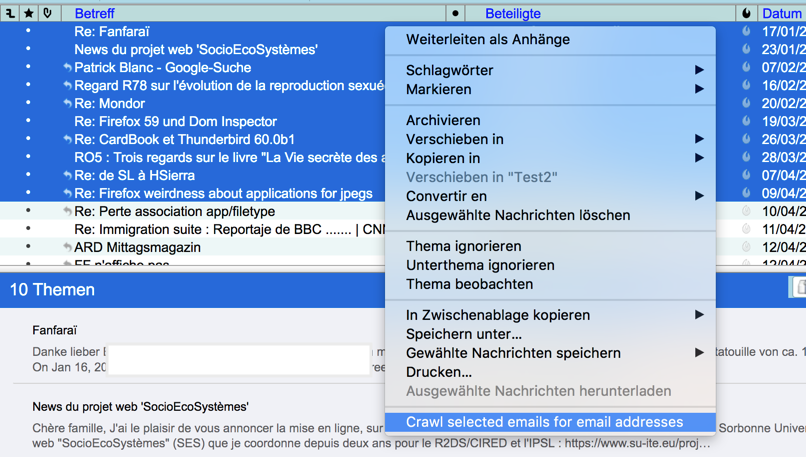This screenshot has width=806, height=457.
Task: Click the thread column header icon
Action: coord(11,13)
